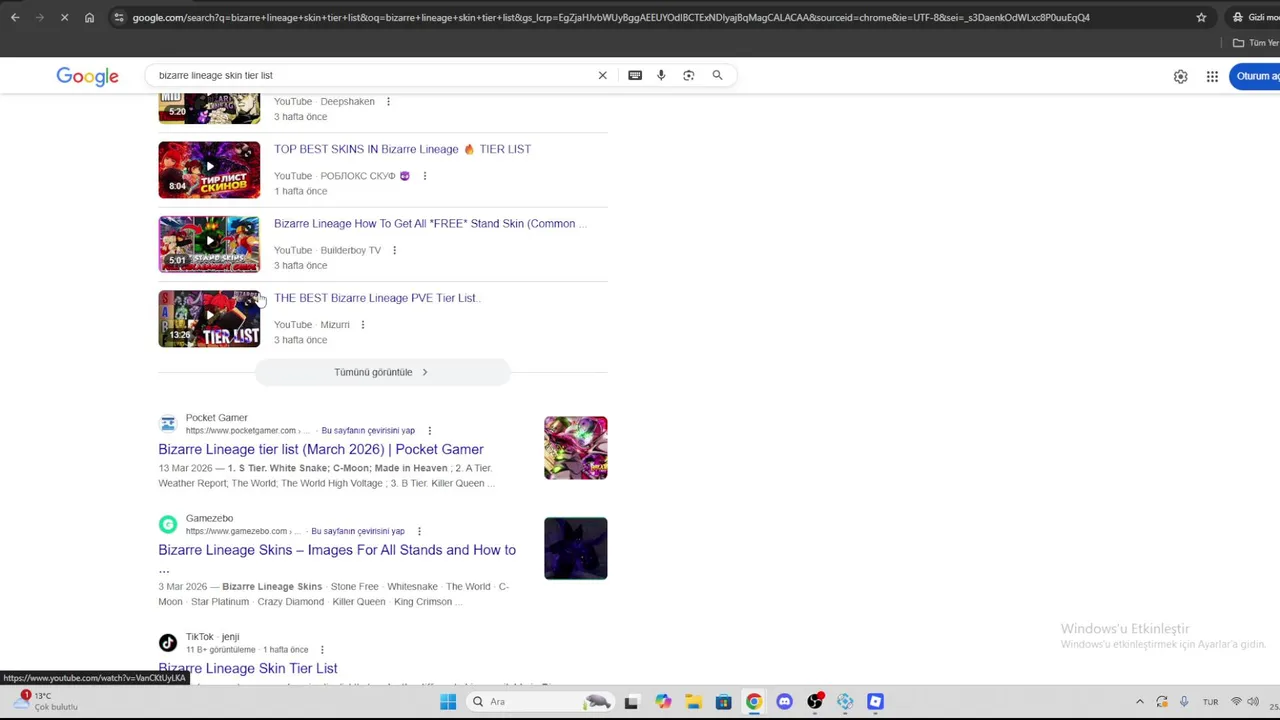Stop loading the page
Screen dimensions: 1280x720
(x=64, y=17)
